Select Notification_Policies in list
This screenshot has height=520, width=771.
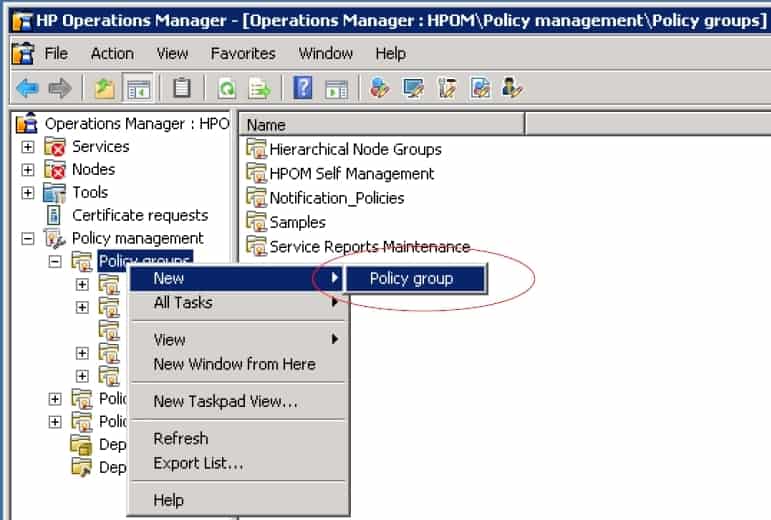click(337, 198)
